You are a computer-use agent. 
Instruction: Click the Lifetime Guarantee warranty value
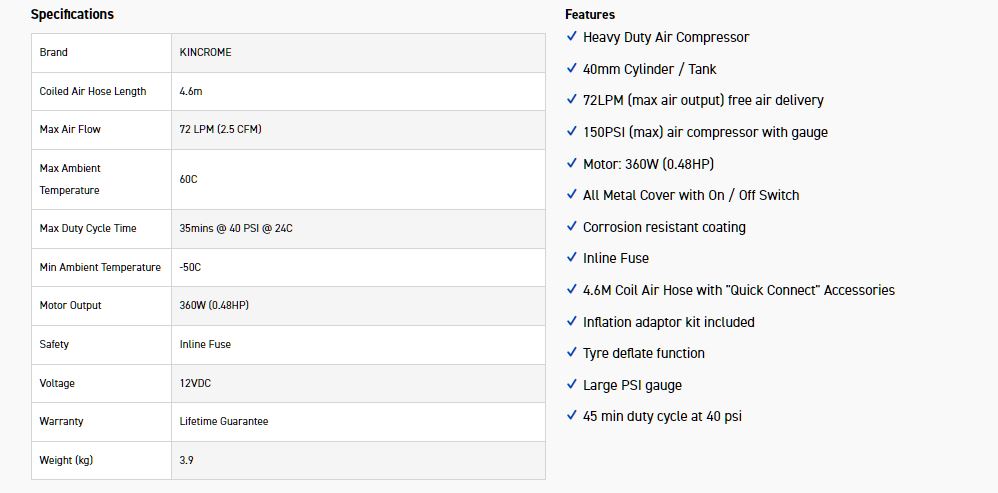coord(224,421)
